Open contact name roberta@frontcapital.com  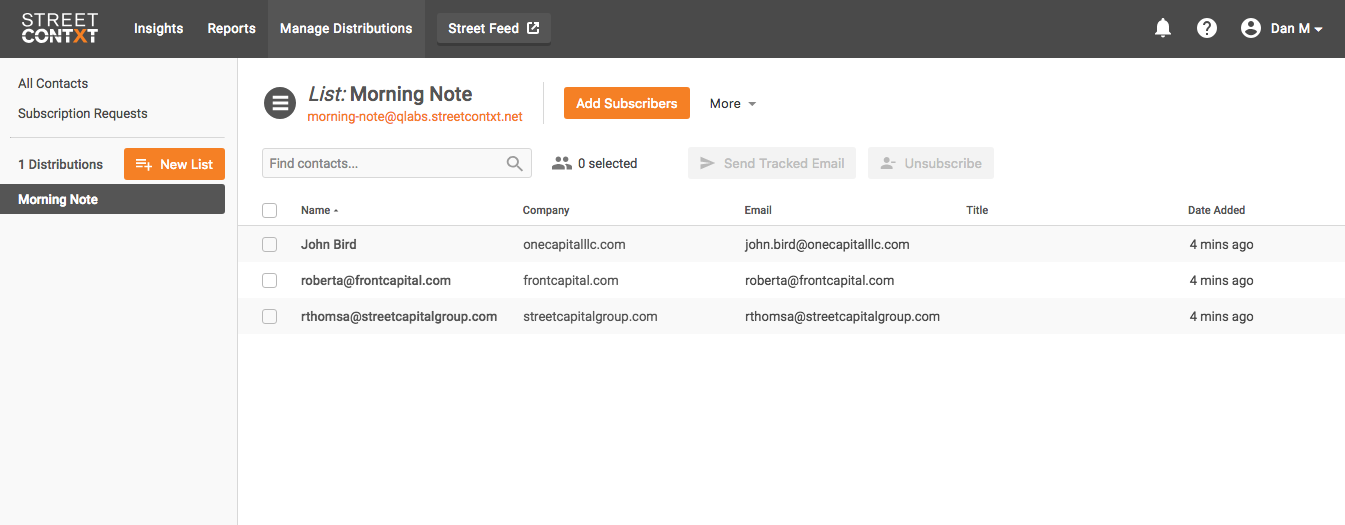pyautogui.click(x=376, y=280)
